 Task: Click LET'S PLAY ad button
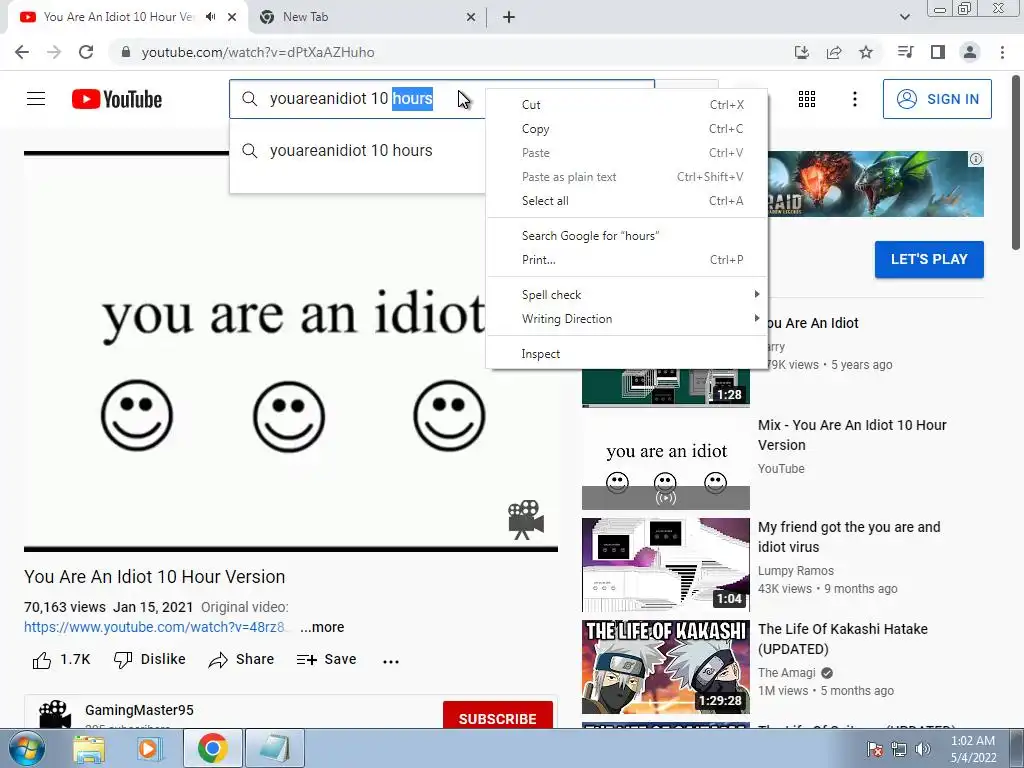929,259
